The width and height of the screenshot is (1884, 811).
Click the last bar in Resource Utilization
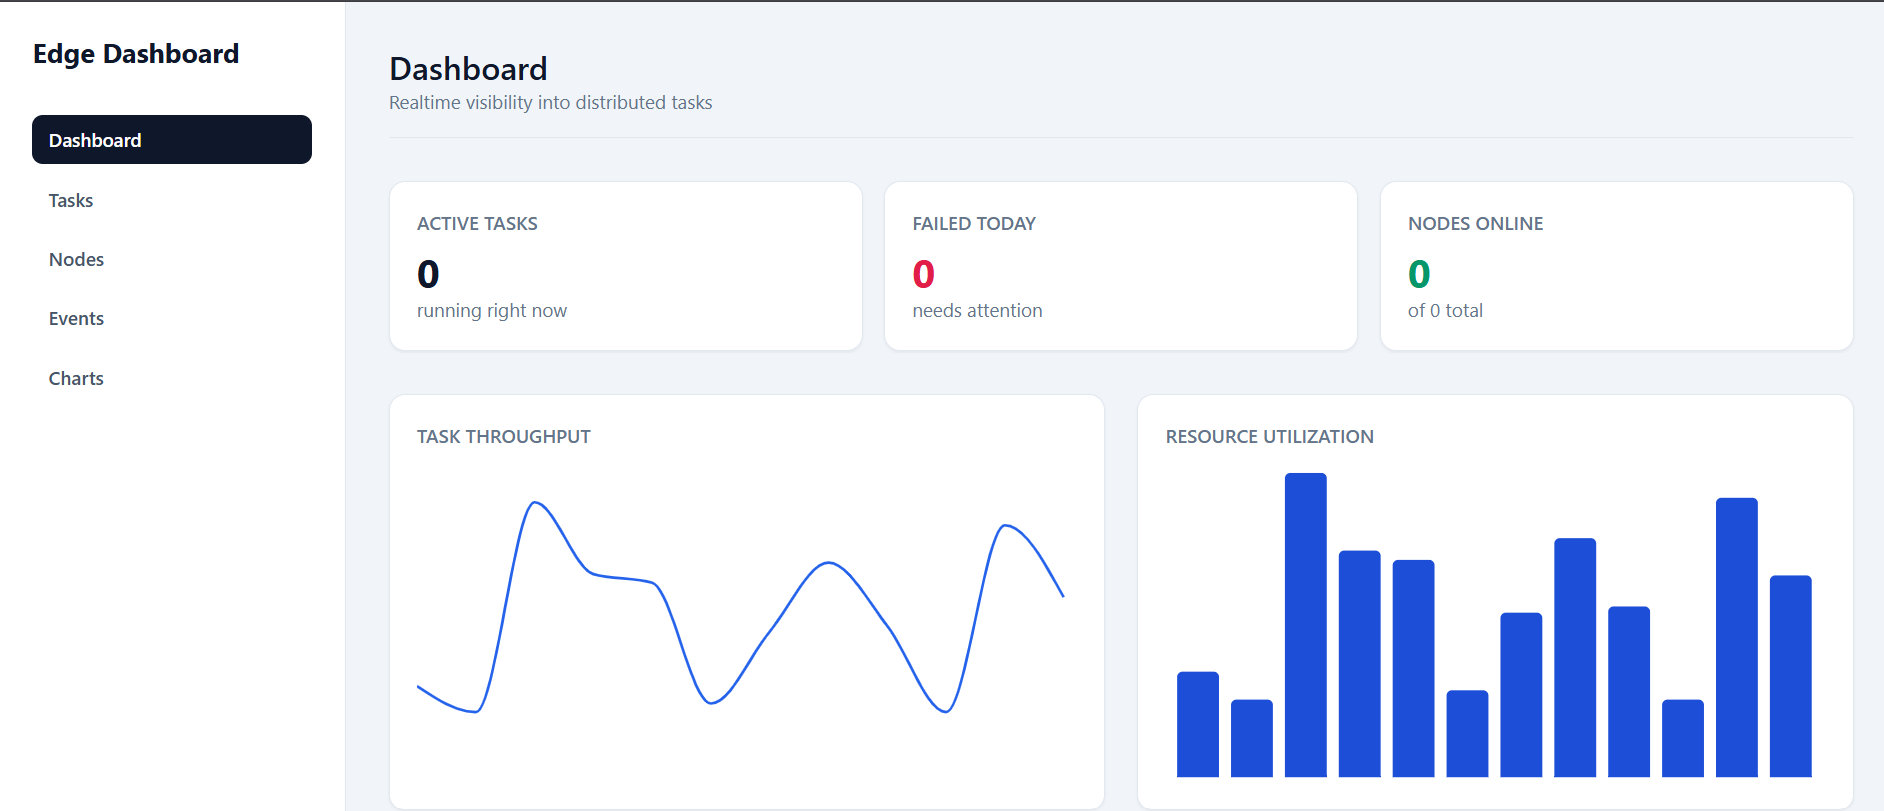pos(1791,676)
